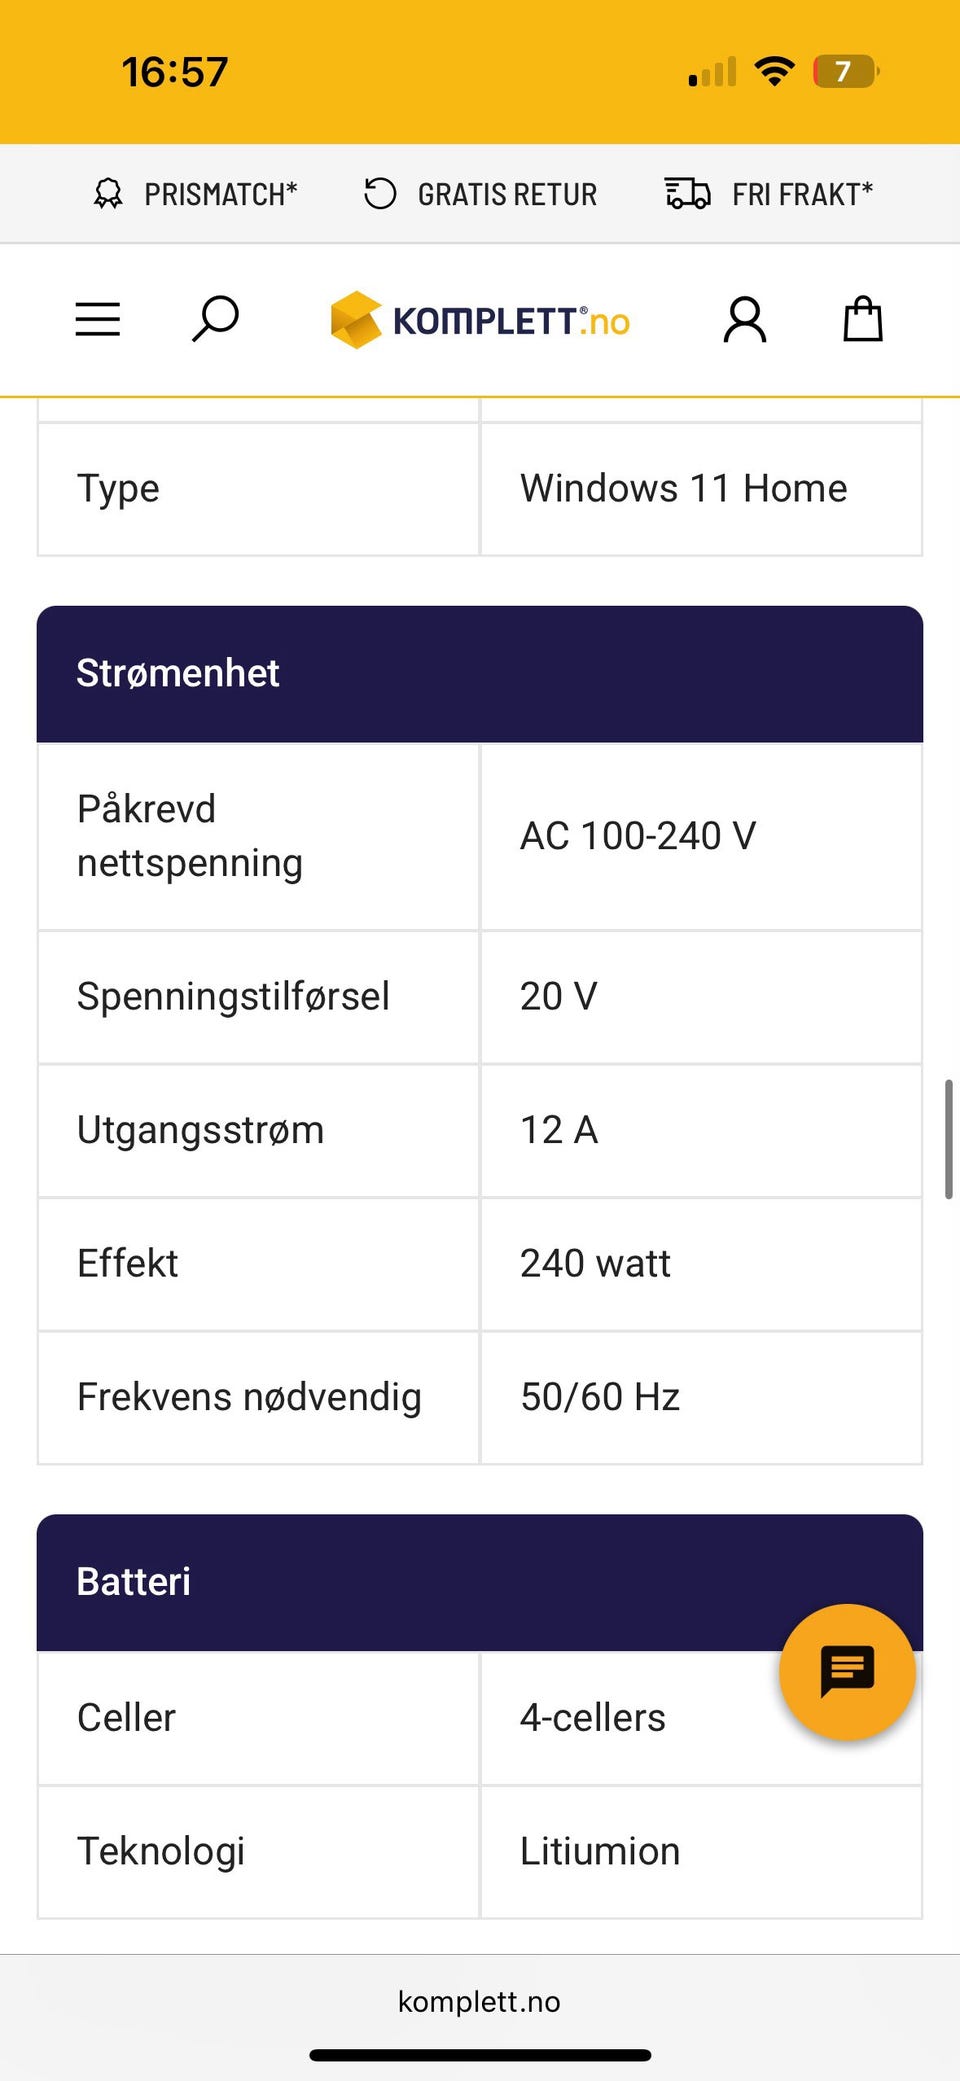Image resolution: width=960 pixels, height=2081 pixels.
Task: Tap the search magnifier icon
Action: (x=215, y=319)
